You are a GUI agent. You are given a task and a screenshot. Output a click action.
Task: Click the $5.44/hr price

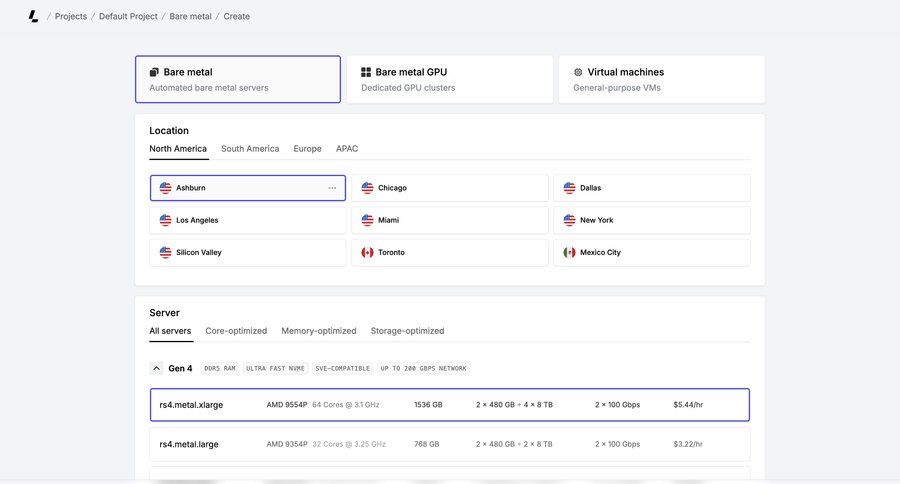pos(688,405)
